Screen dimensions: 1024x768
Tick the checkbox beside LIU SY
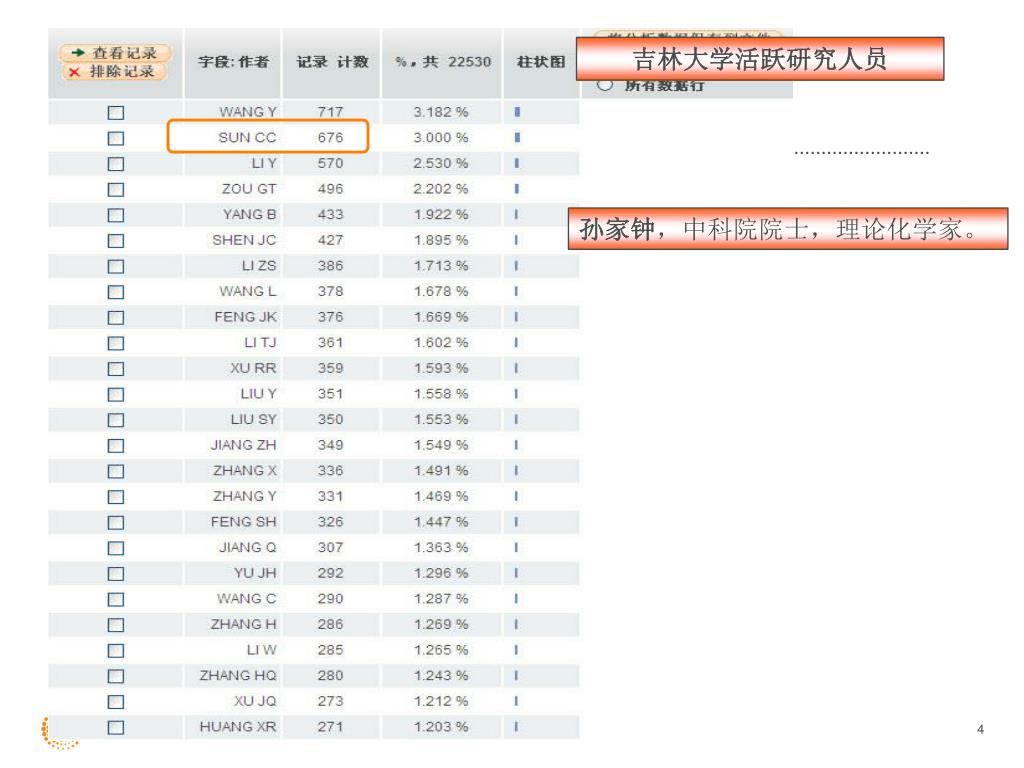coord(116,420)
